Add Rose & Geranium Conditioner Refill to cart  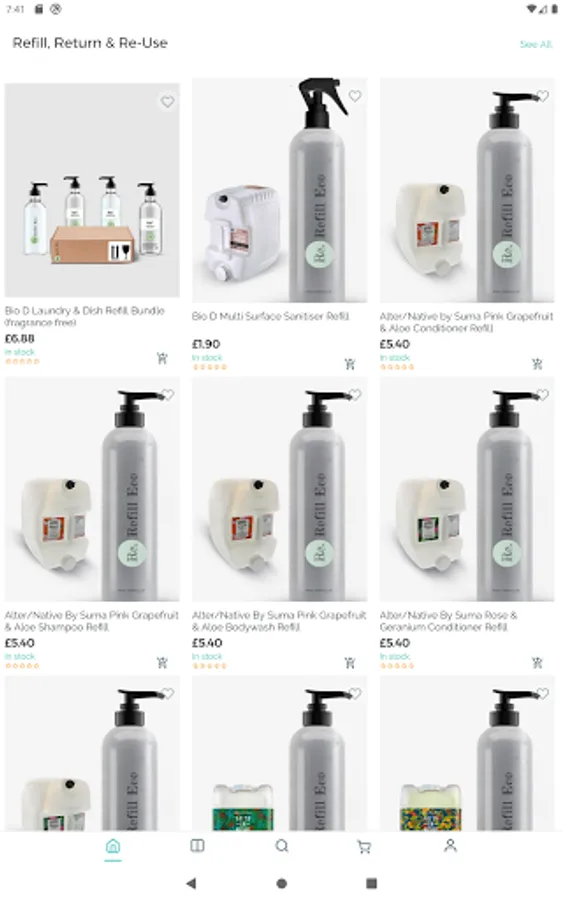[537, 662]
